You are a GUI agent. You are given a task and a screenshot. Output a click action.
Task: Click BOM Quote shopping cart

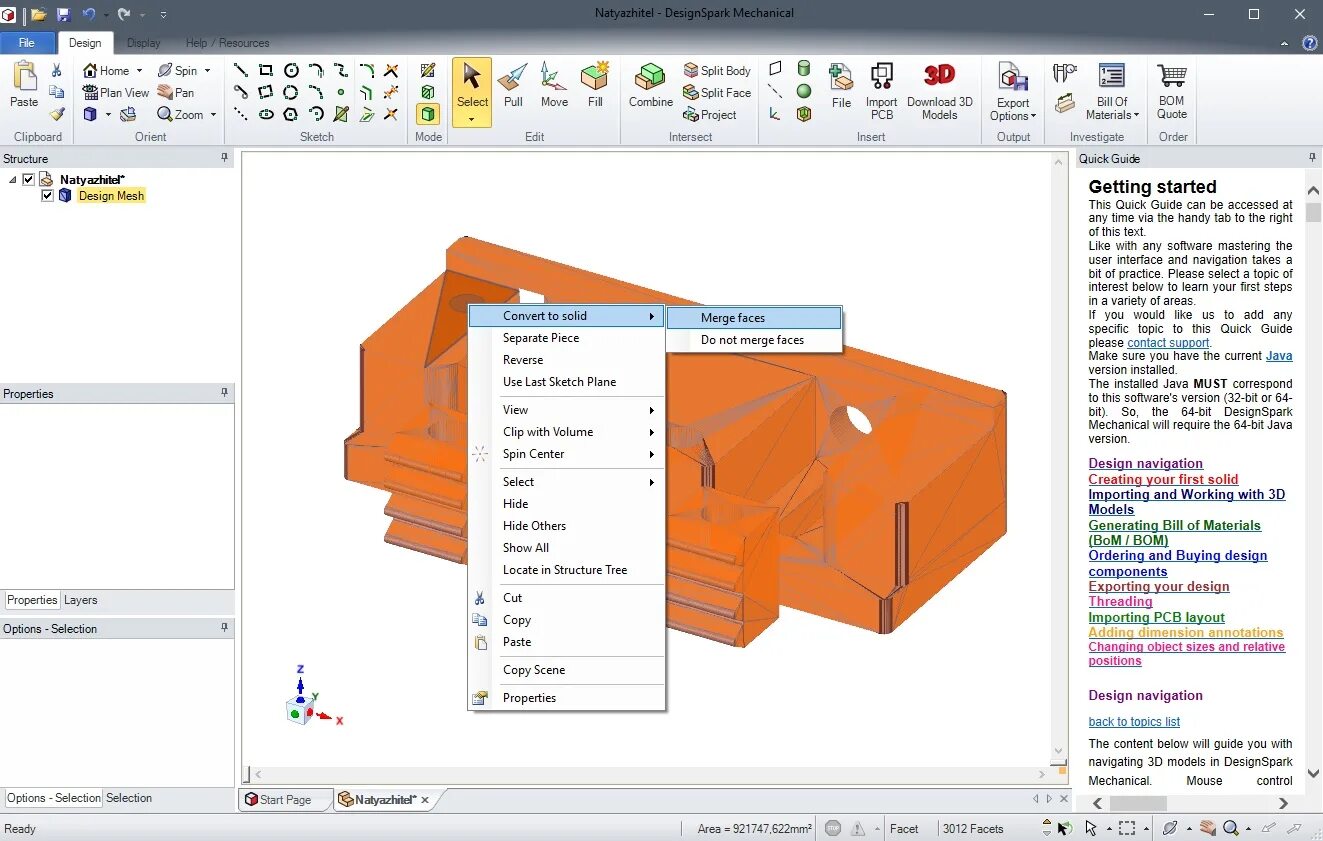pos(1172,91)
